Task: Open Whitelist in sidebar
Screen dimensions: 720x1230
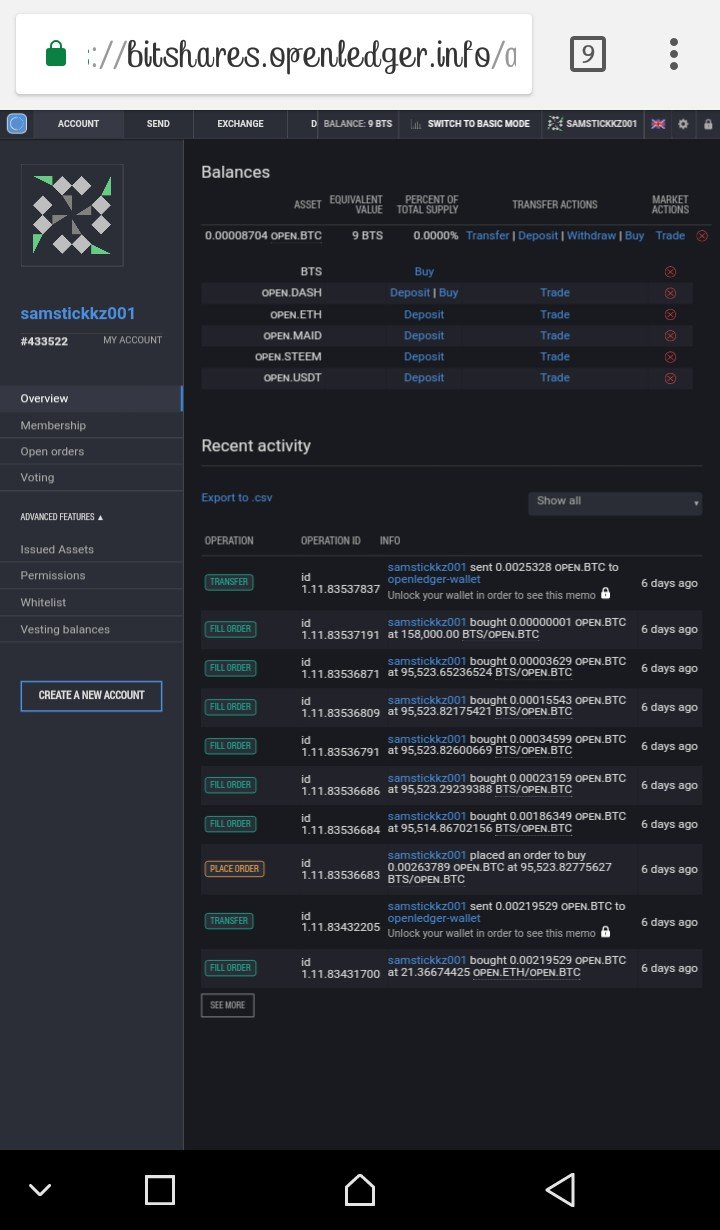Action: tap(91, 602)
